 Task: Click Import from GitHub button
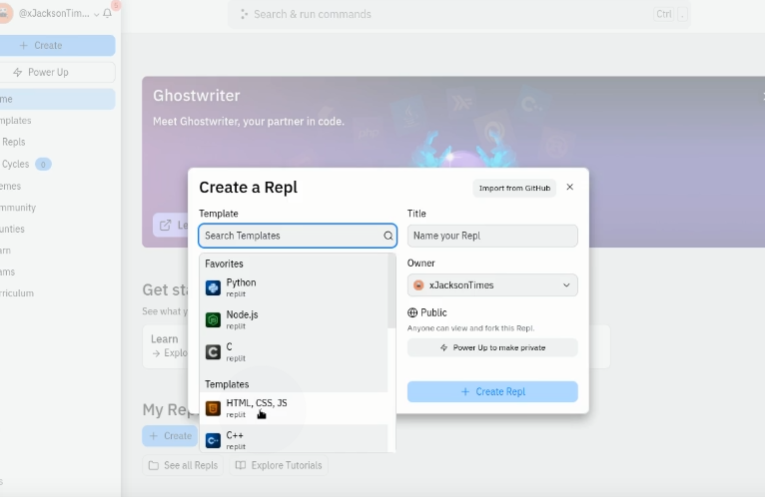pos(514,188)
